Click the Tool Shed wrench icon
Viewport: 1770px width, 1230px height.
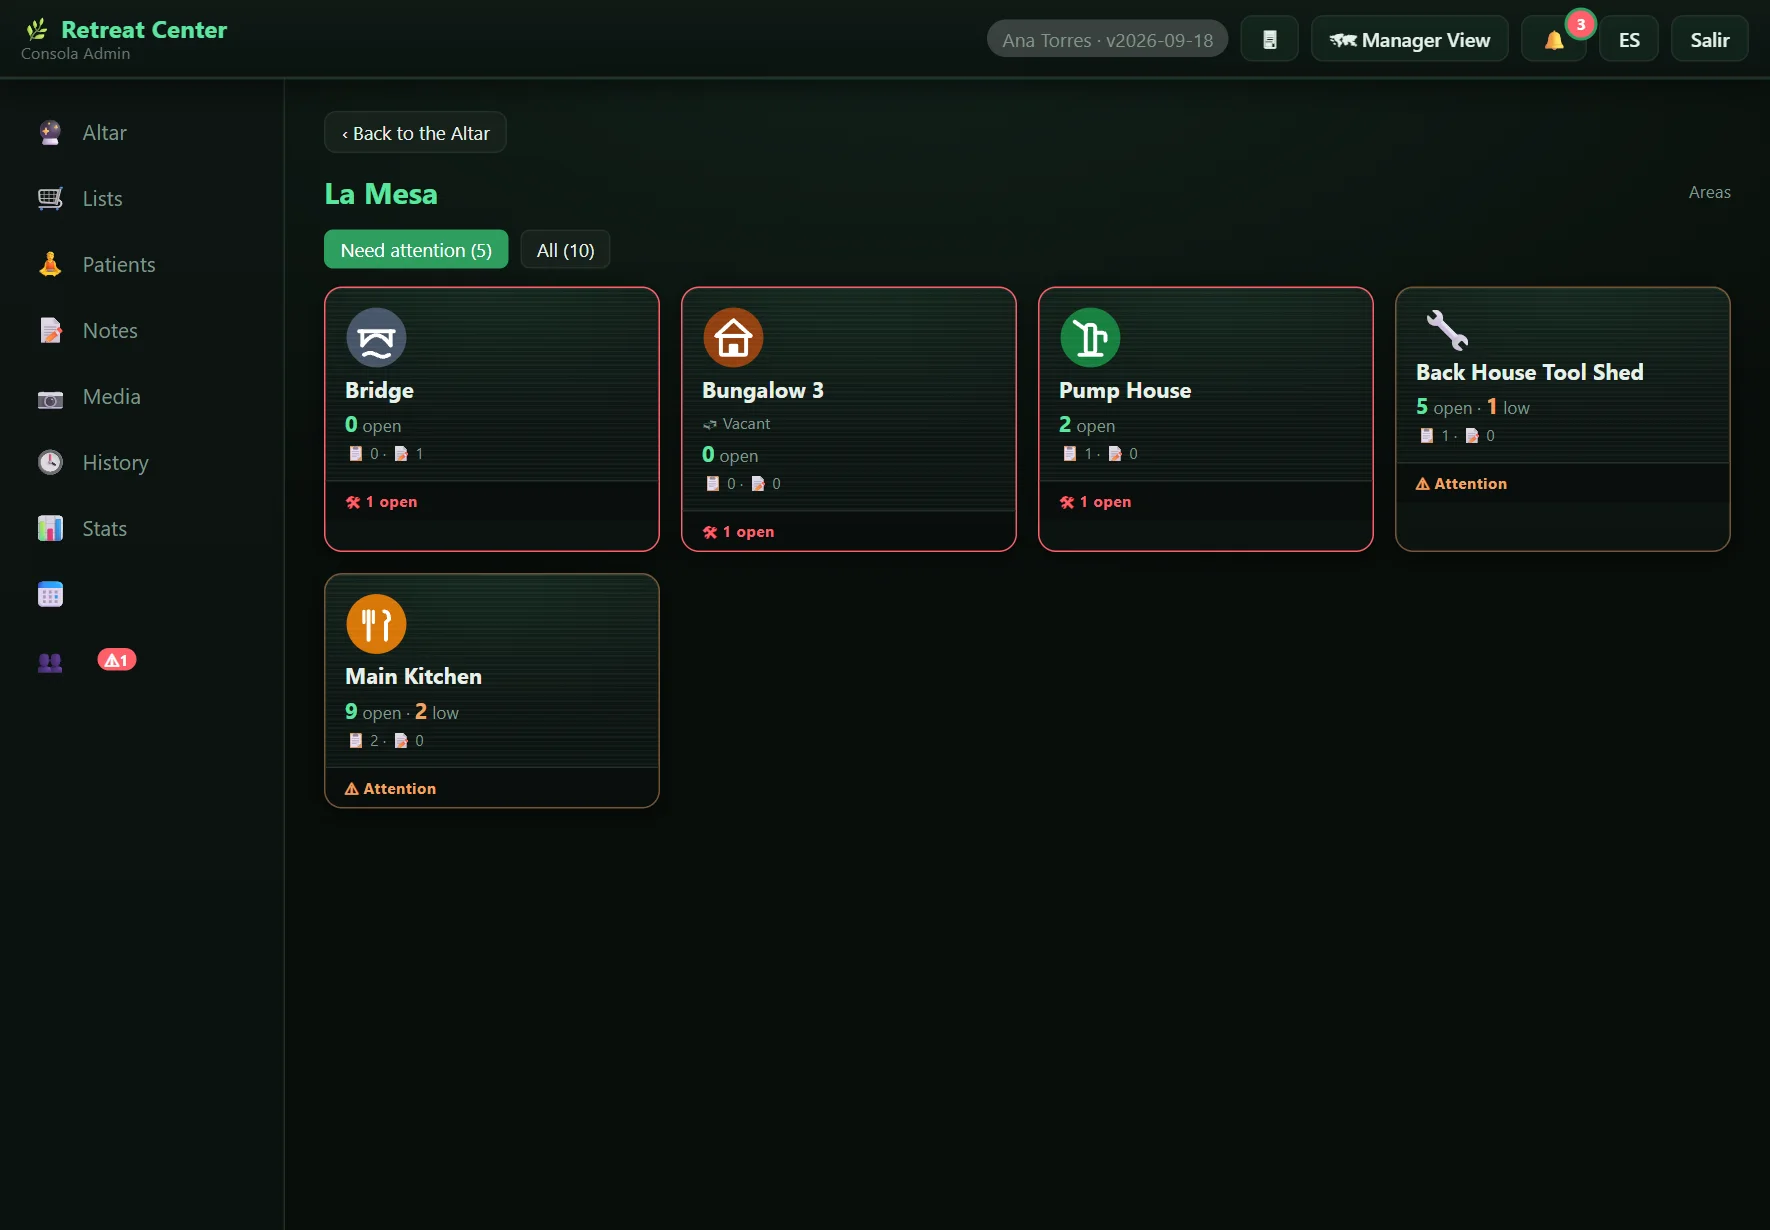coord(1447,330)
